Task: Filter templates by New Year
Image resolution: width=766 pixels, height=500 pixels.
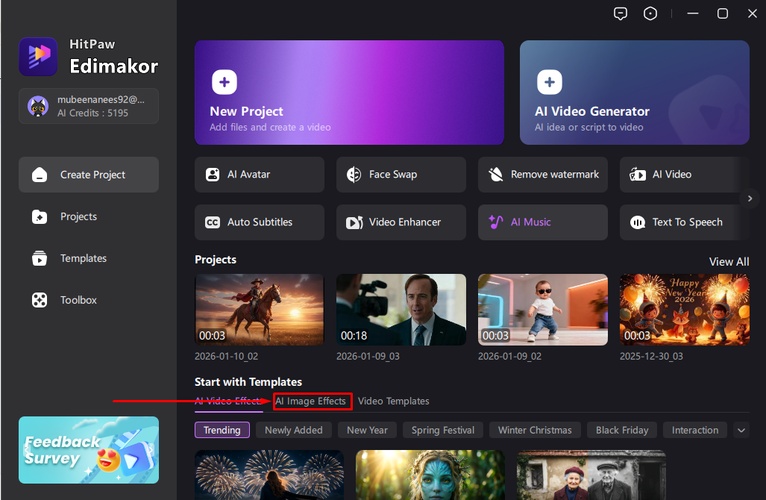Action: [367, 430]
